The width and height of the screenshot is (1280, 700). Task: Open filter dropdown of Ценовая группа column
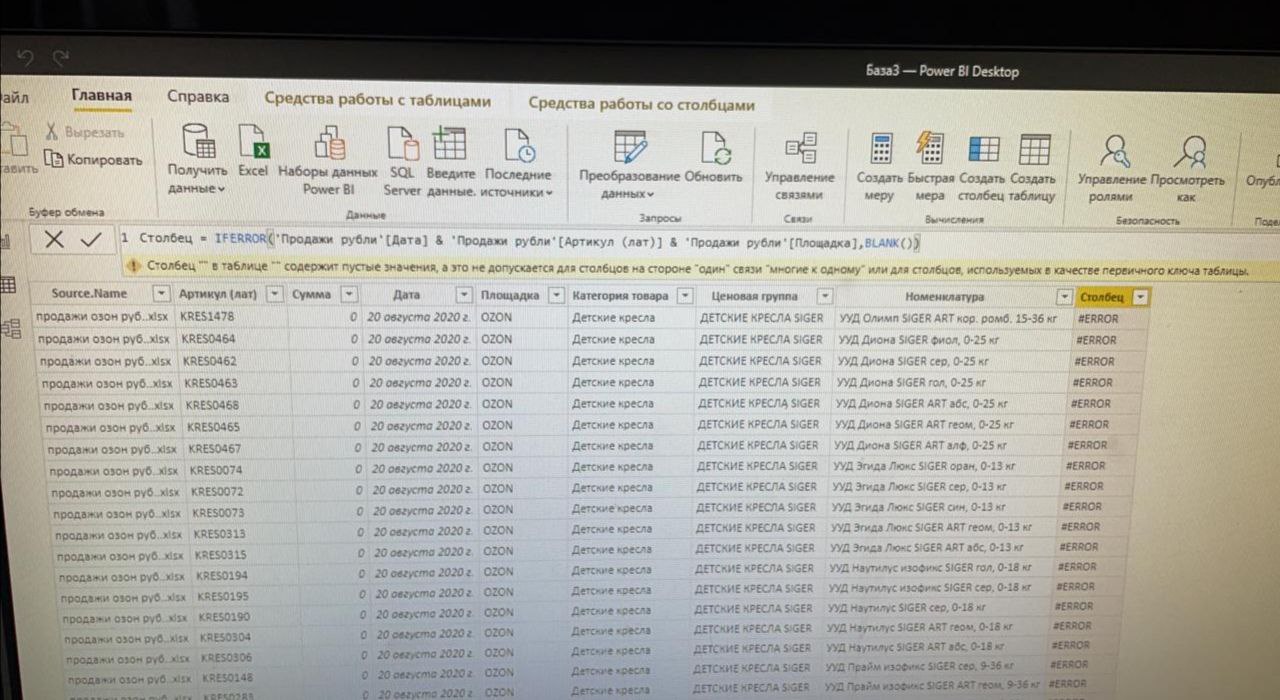click(x=824, y=296)
